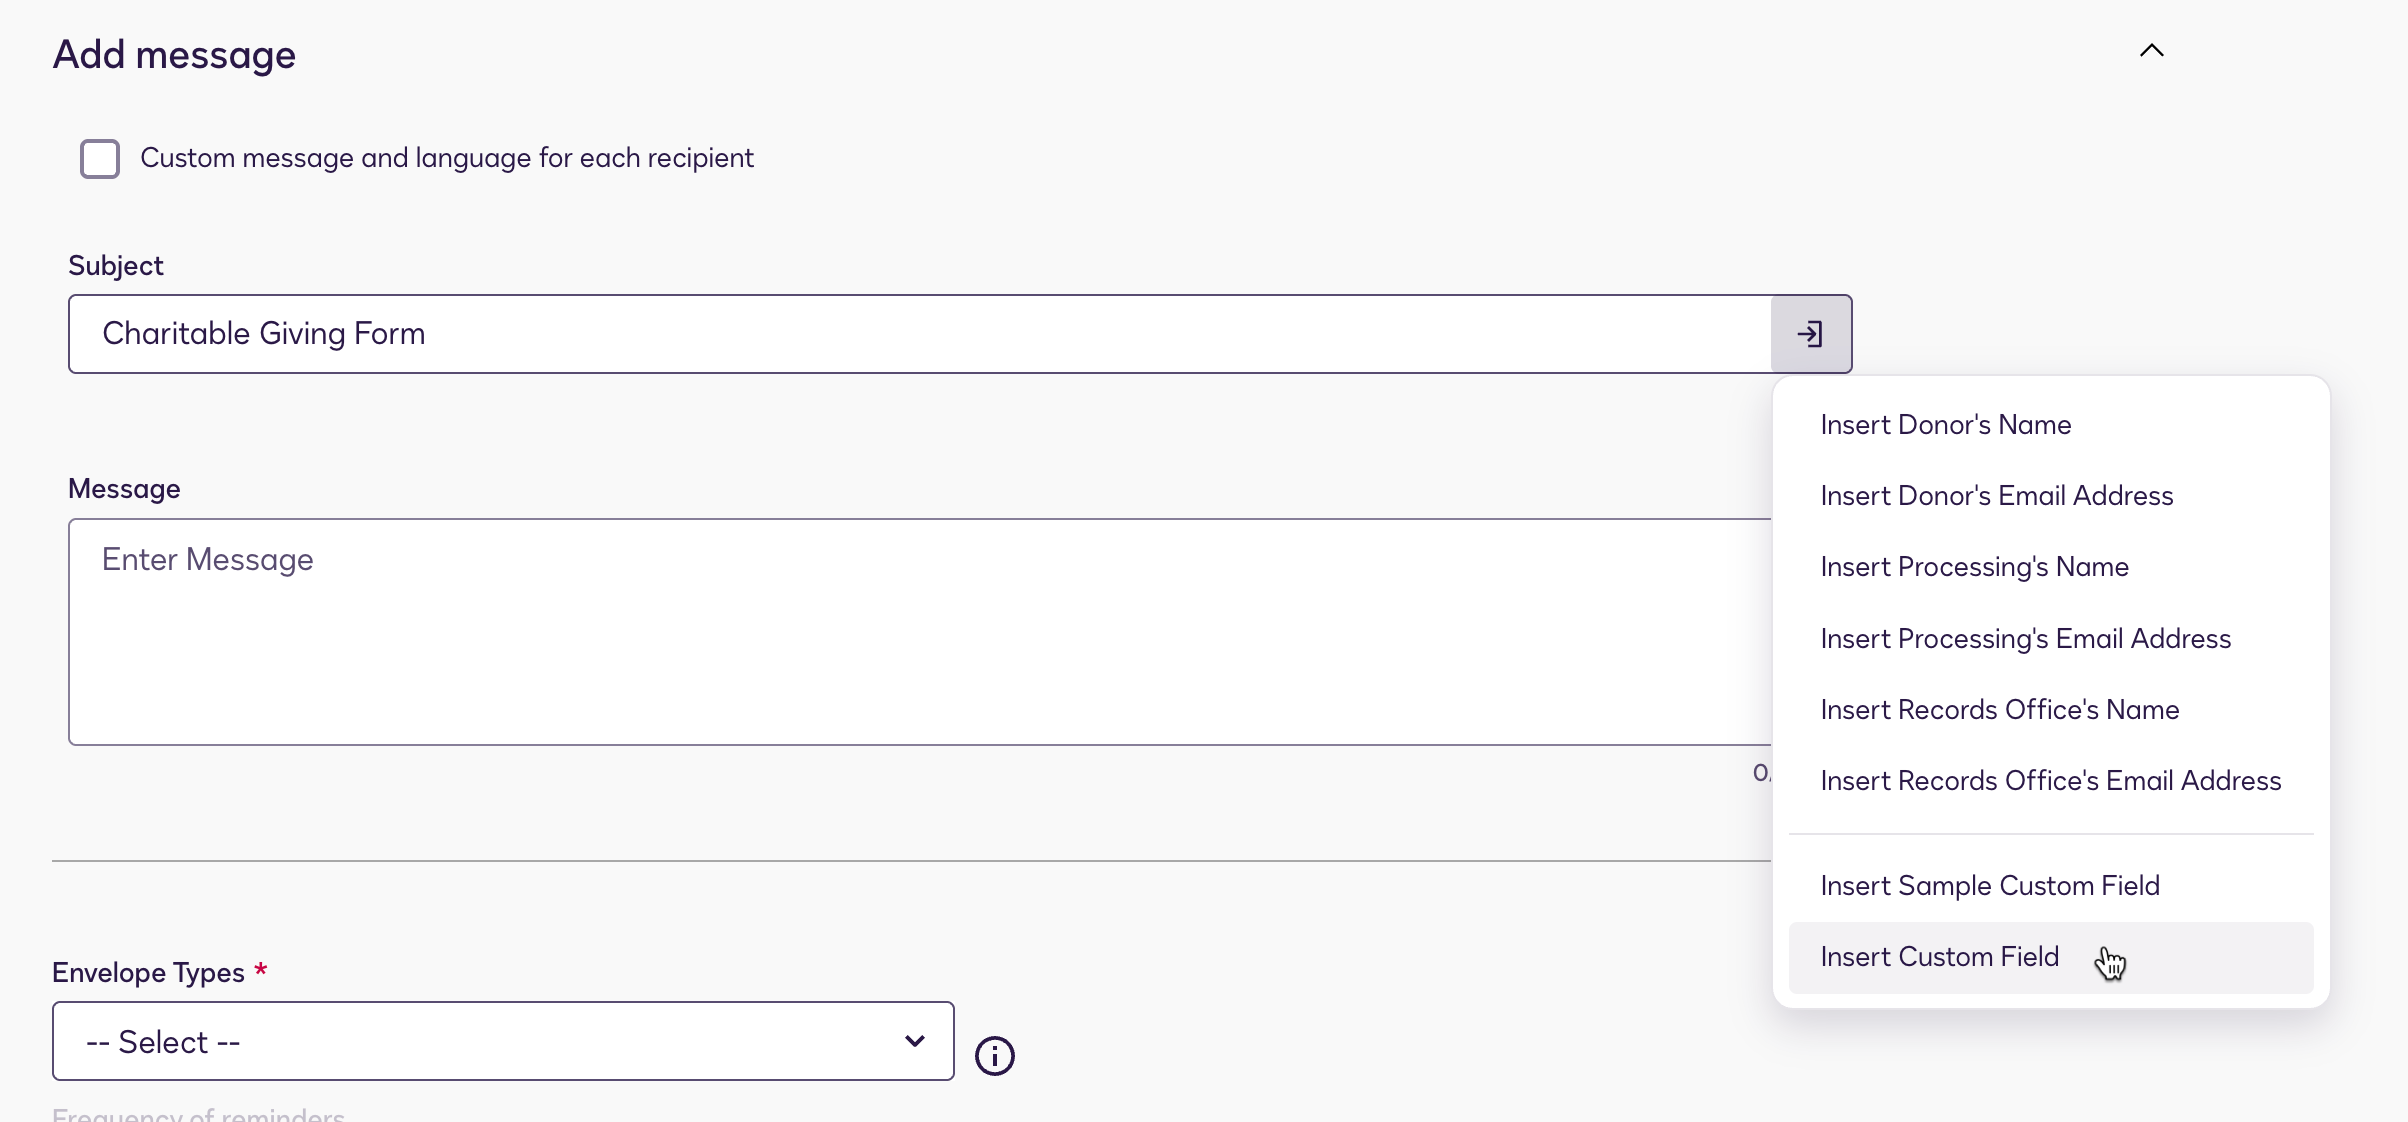Viewport: 2408px width, 1122px height.
Task: Select "Insert Records Office's Name"
Action: click(2000, 709)
